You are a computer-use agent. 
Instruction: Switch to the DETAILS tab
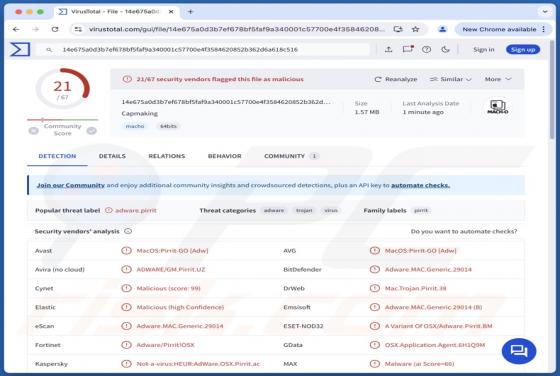pyautogui.click(x=112, y=156)
